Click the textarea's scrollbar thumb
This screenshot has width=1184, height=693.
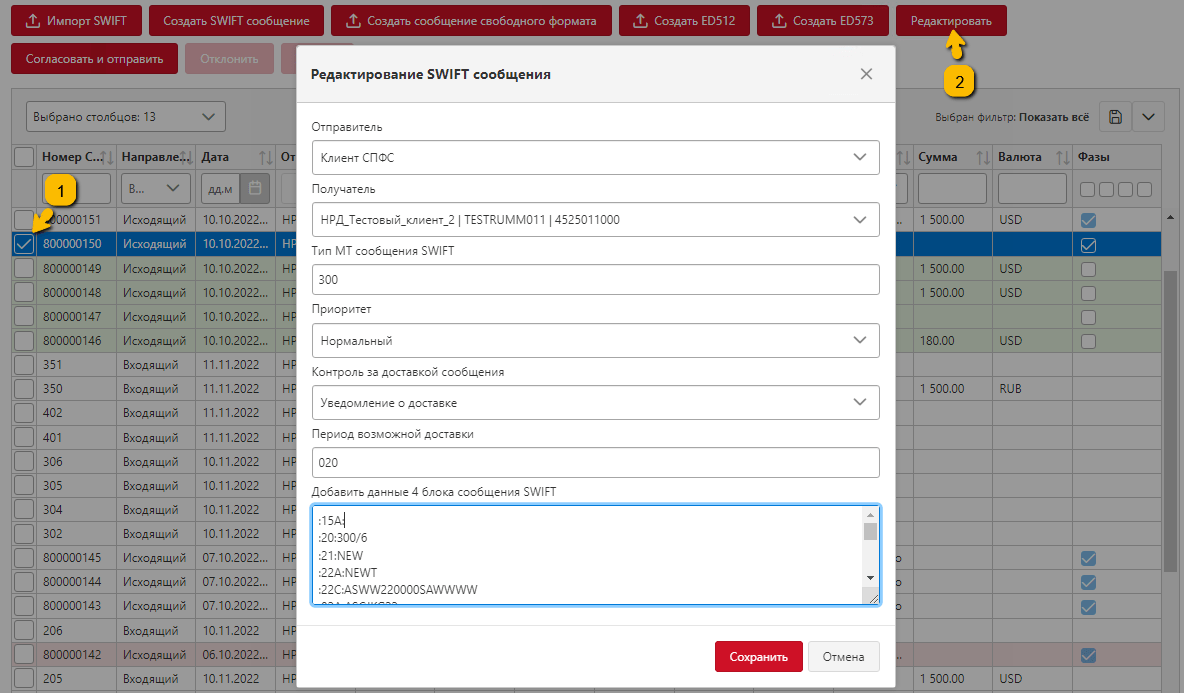pos(870,531)
